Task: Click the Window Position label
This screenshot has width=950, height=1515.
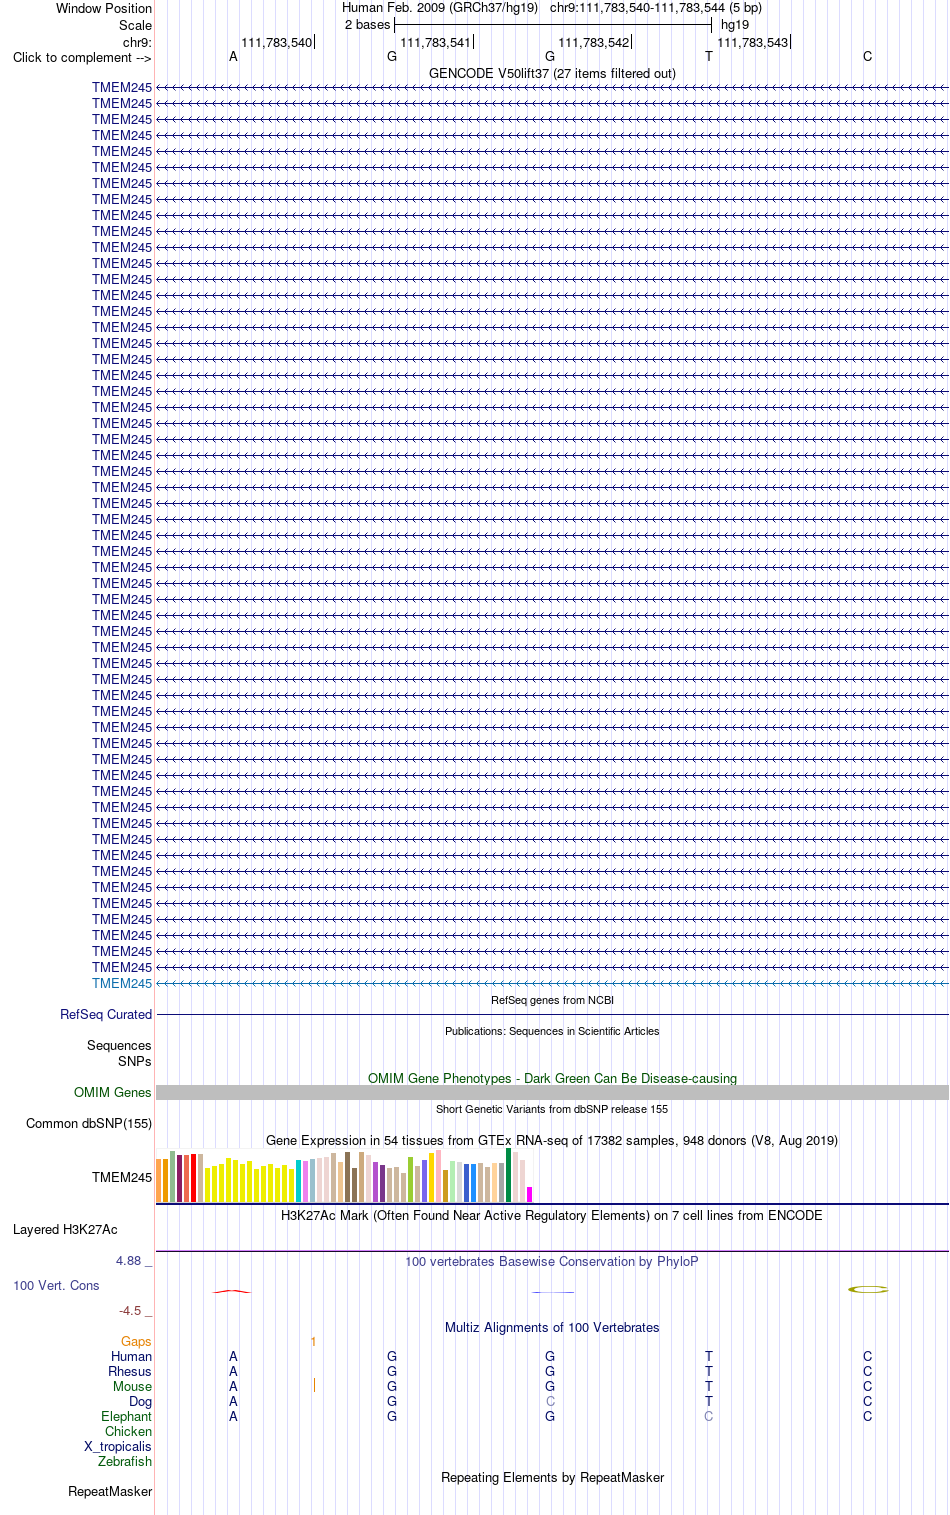Action: (104, 8)
